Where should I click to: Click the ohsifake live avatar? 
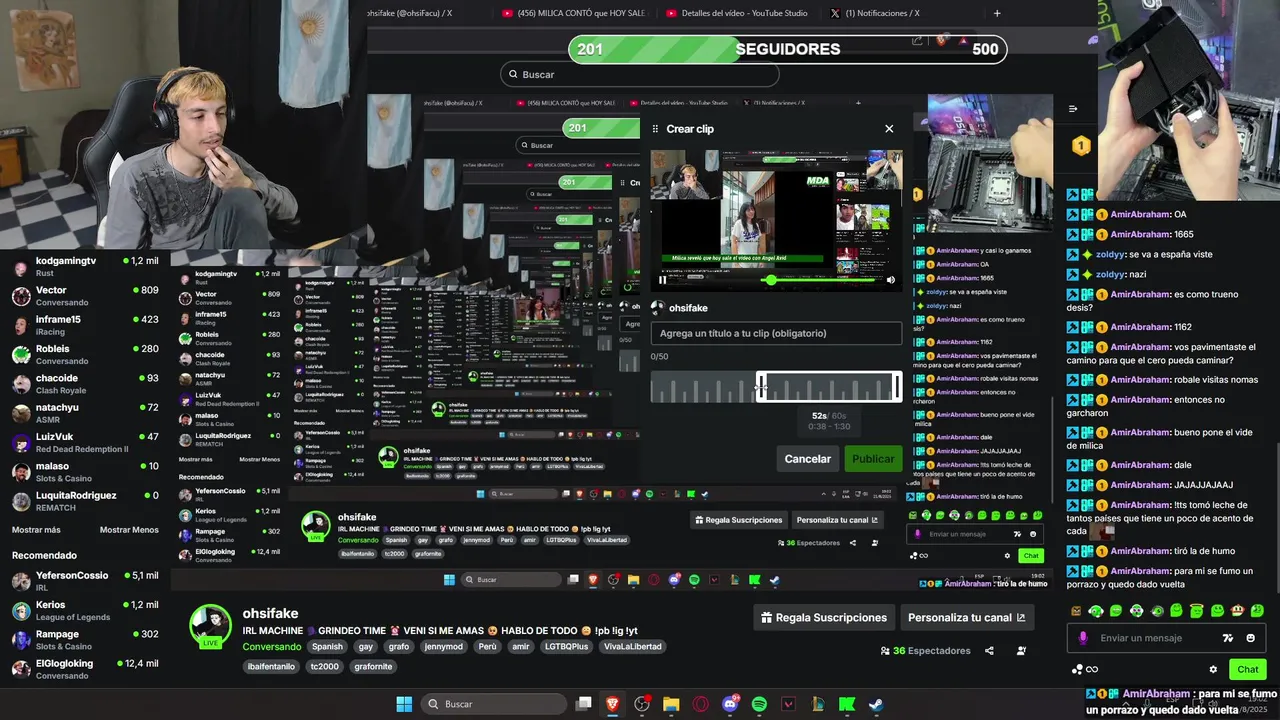click(x=211, y=627)
